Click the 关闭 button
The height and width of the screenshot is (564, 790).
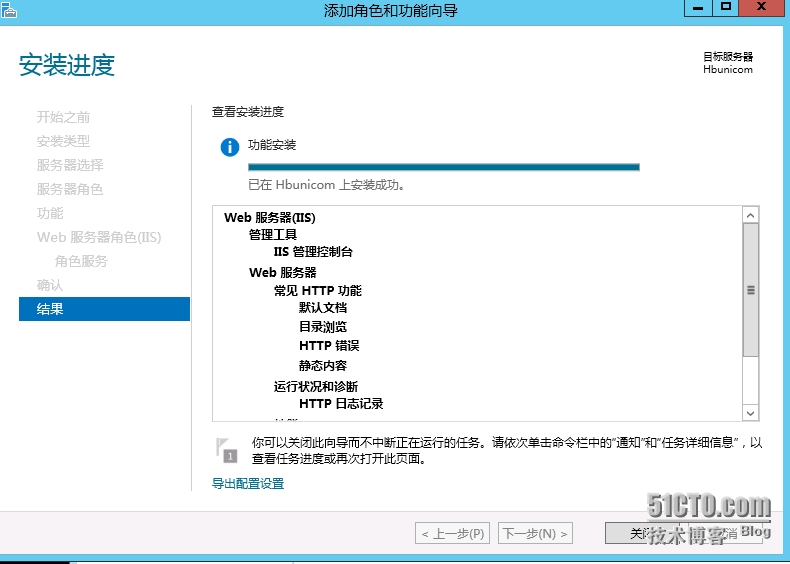642,533
